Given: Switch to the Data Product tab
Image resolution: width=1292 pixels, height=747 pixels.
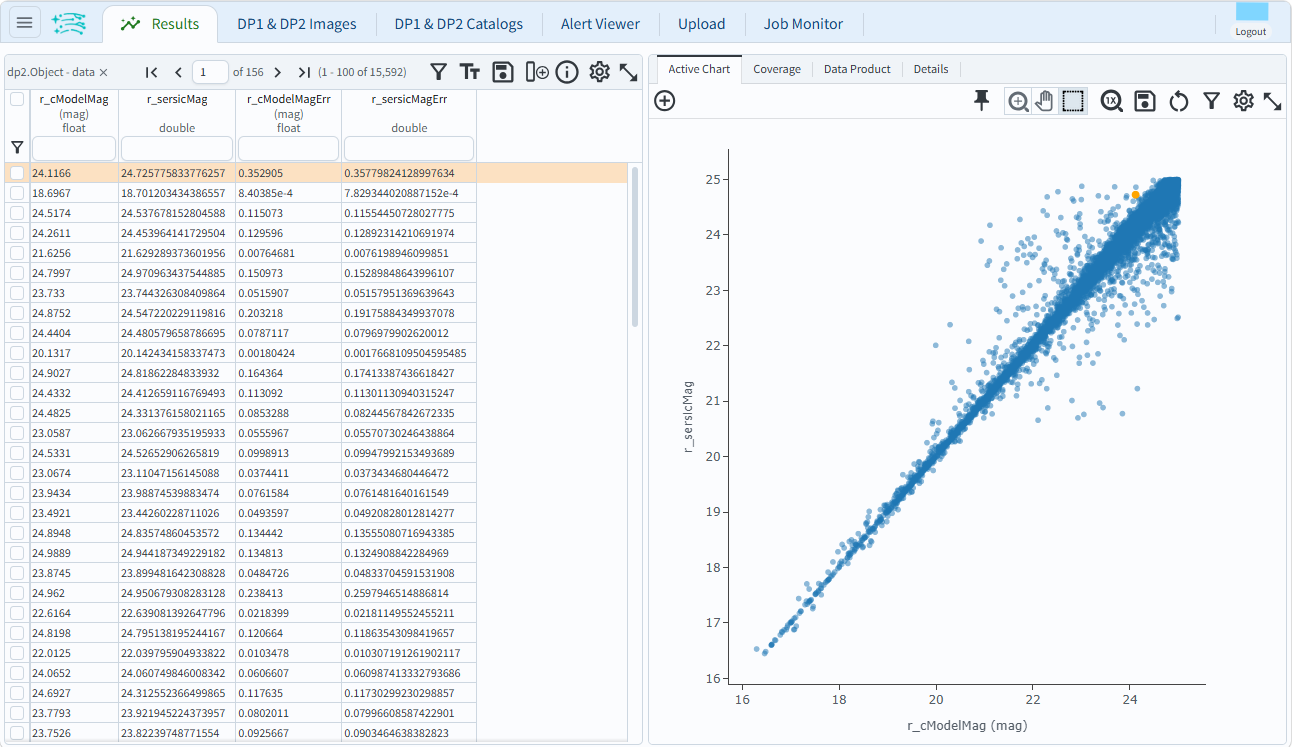Looking at the screenshot, I should (857, 69).
